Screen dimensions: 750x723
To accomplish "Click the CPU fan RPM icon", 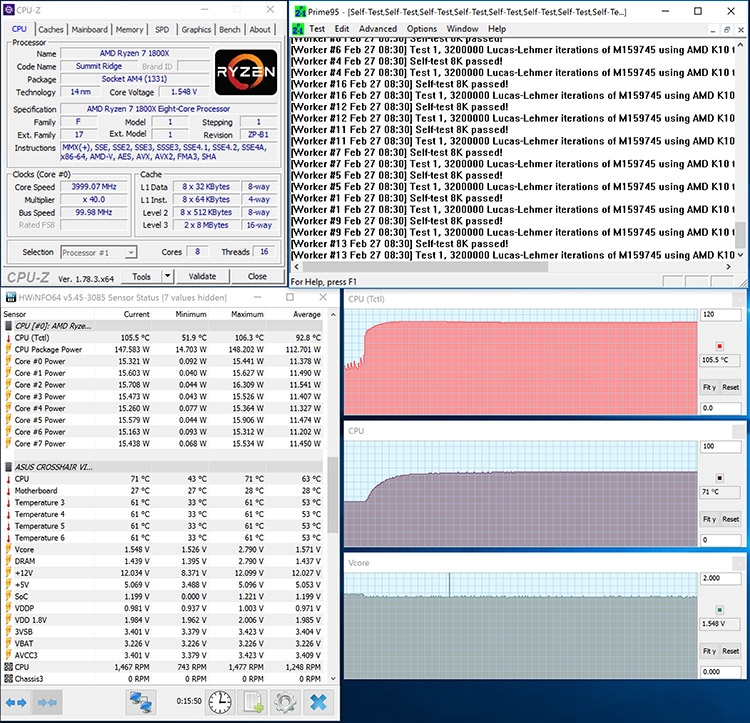I will [8, 667].
